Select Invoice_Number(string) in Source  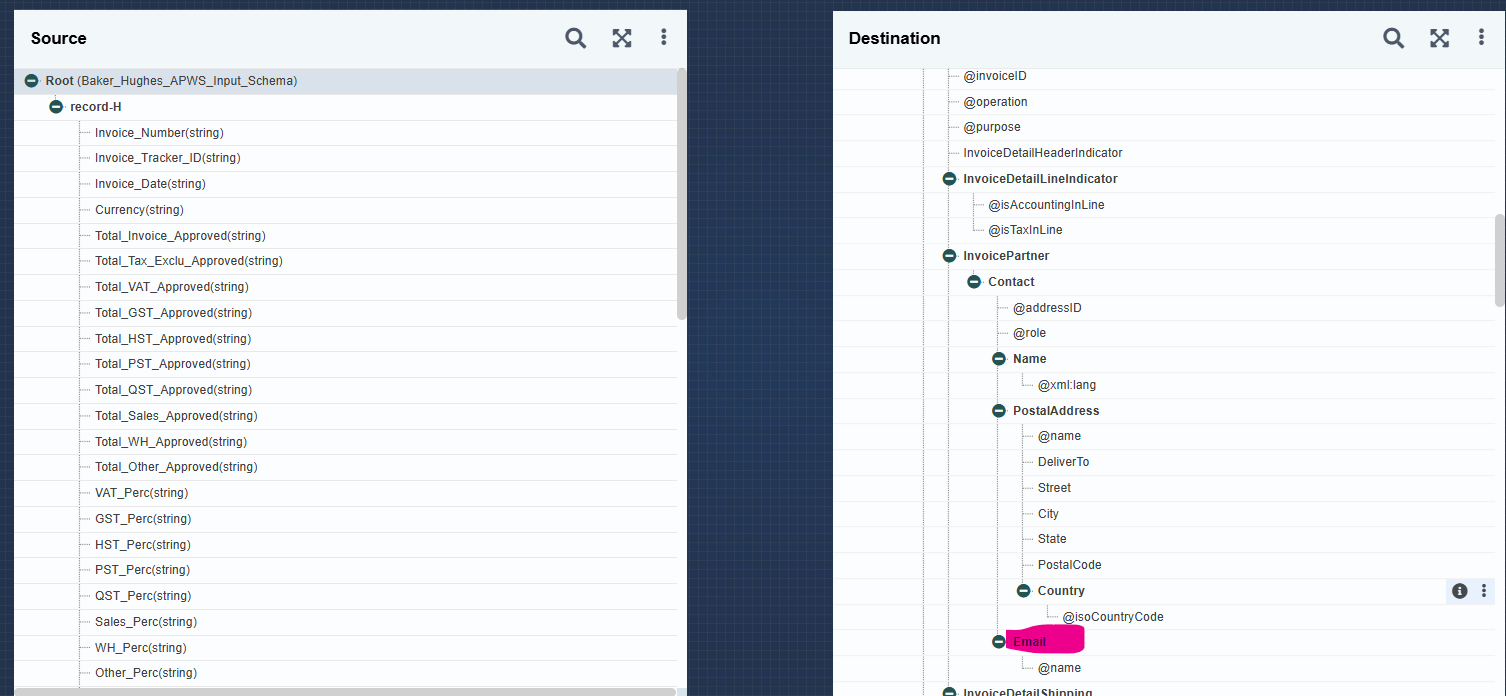point(159,133)
